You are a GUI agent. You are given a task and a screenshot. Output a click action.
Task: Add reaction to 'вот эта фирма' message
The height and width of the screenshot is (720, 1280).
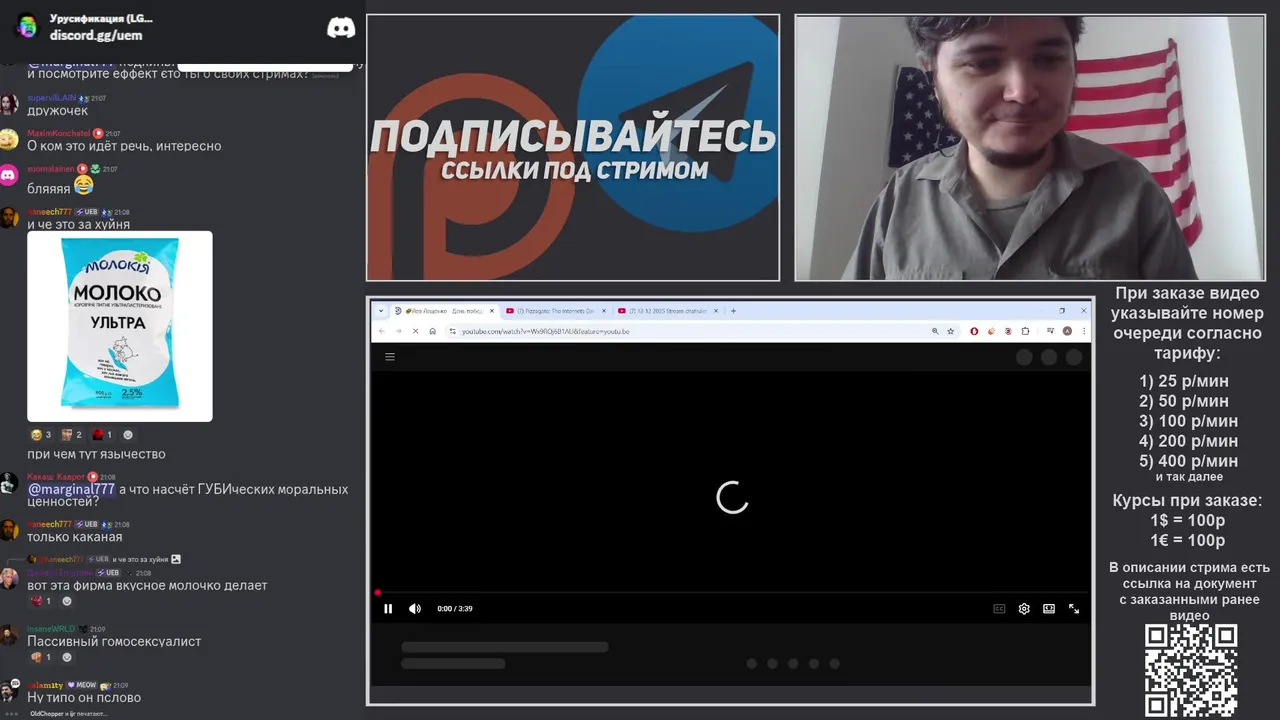pyautogui.click(x=67, y=601)
